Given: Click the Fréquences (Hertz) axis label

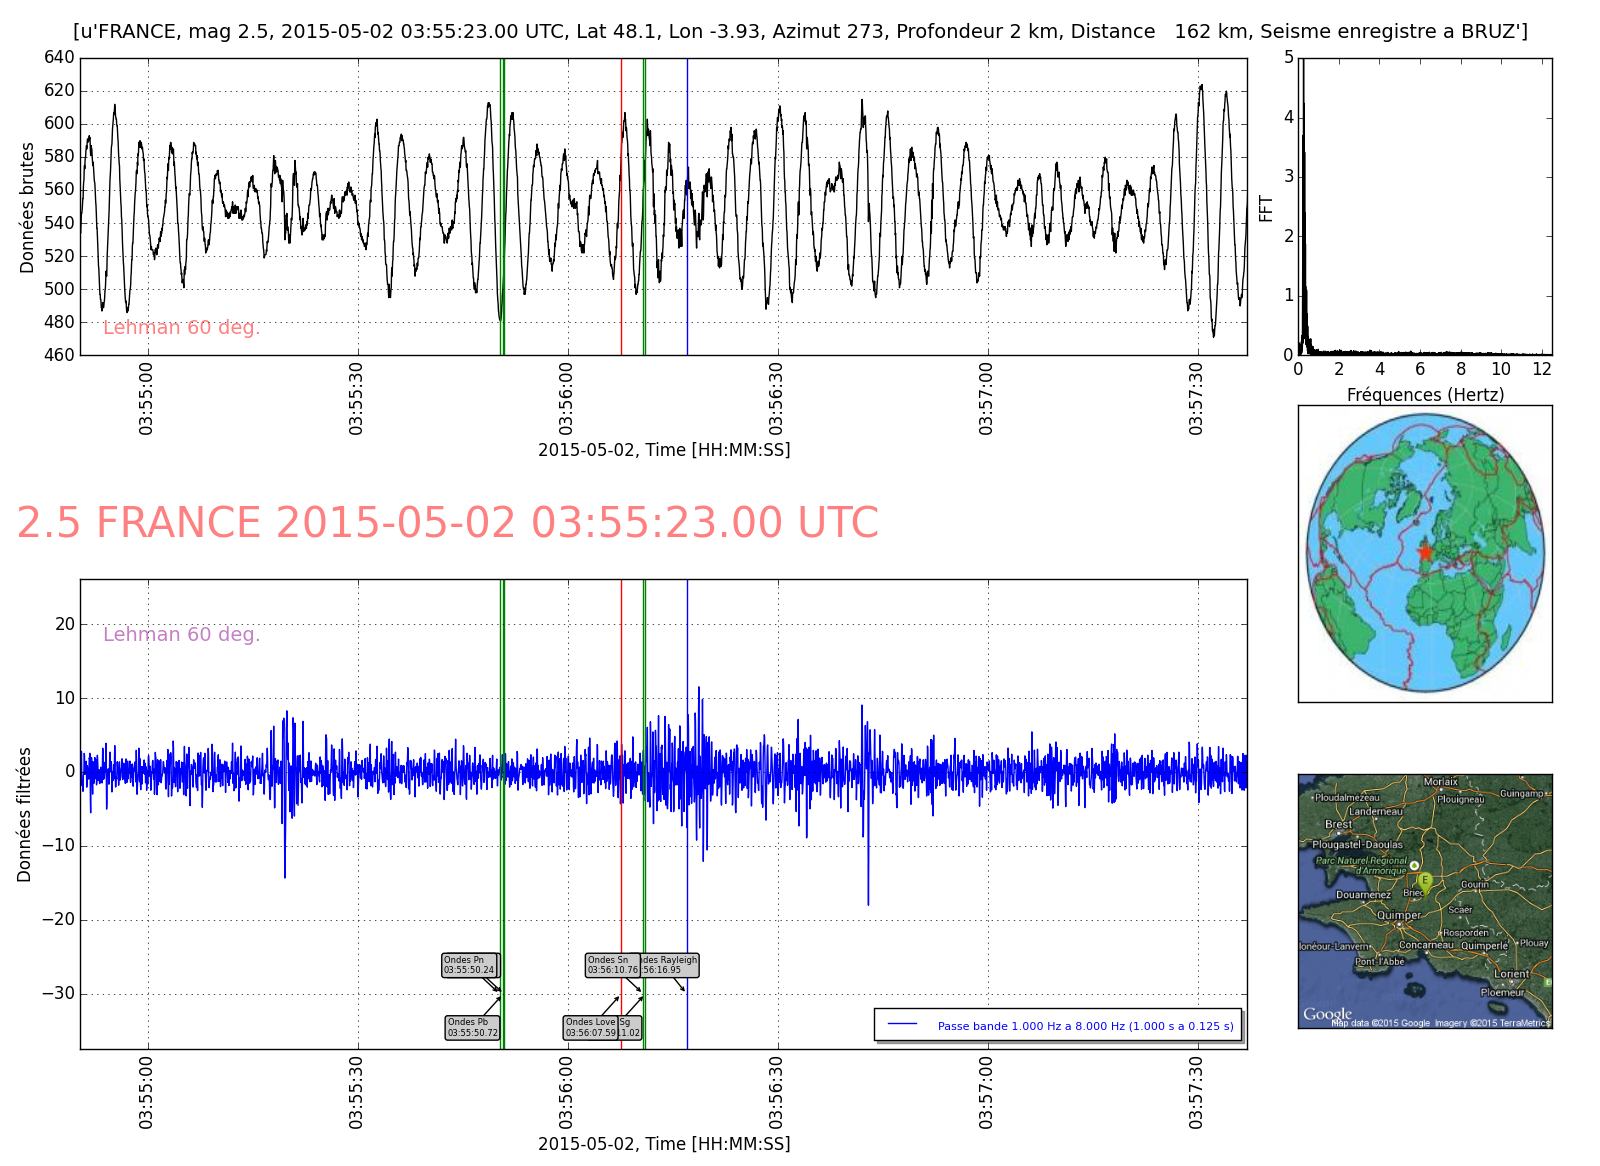Looking at the screenshot, I should pyautogui.click(x=1424, y=395).
